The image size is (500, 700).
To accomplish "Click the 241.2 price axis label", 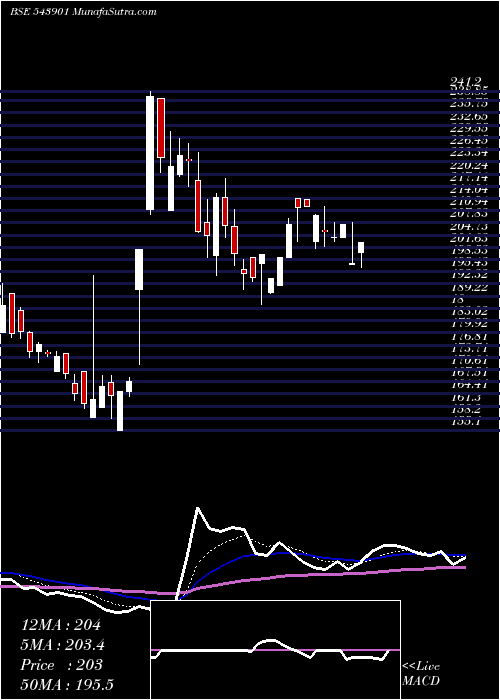I will click(467, 82).
